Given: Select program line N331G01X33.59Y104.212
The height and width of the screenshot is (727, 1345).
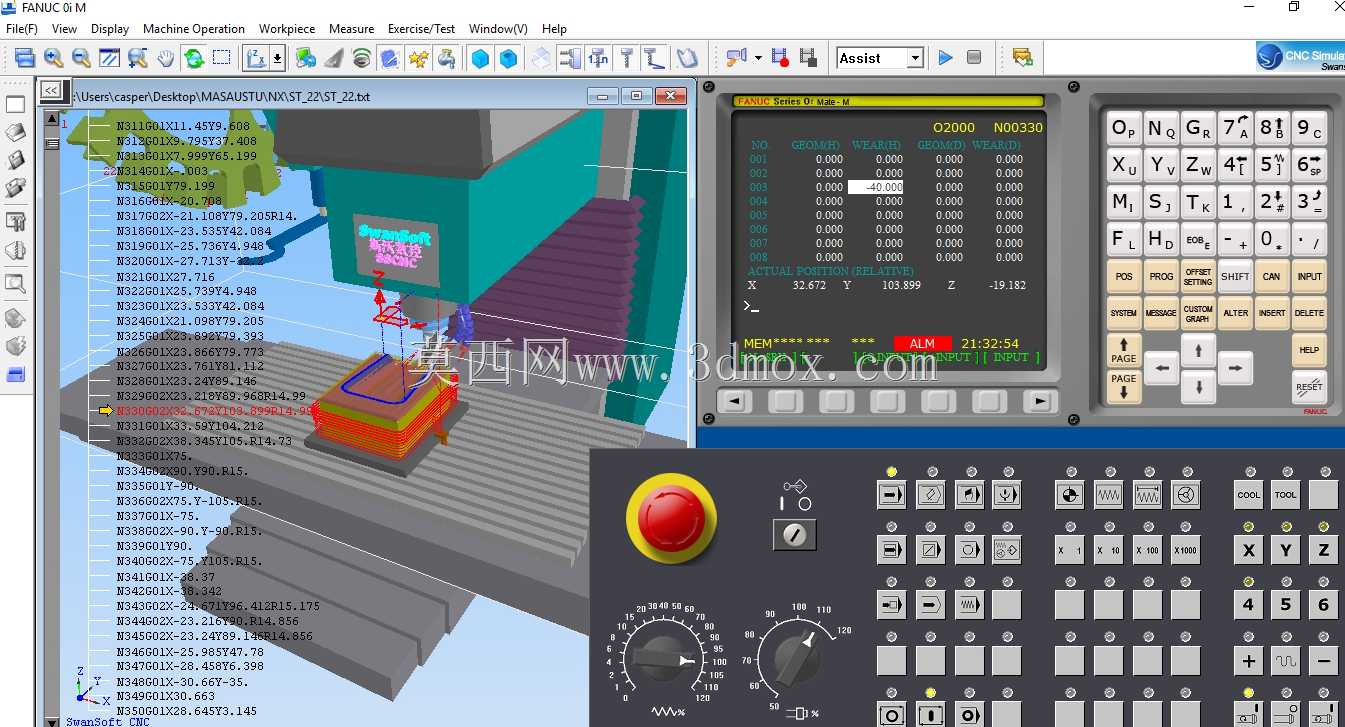Looking at the screenshot, I should point(190,426).
